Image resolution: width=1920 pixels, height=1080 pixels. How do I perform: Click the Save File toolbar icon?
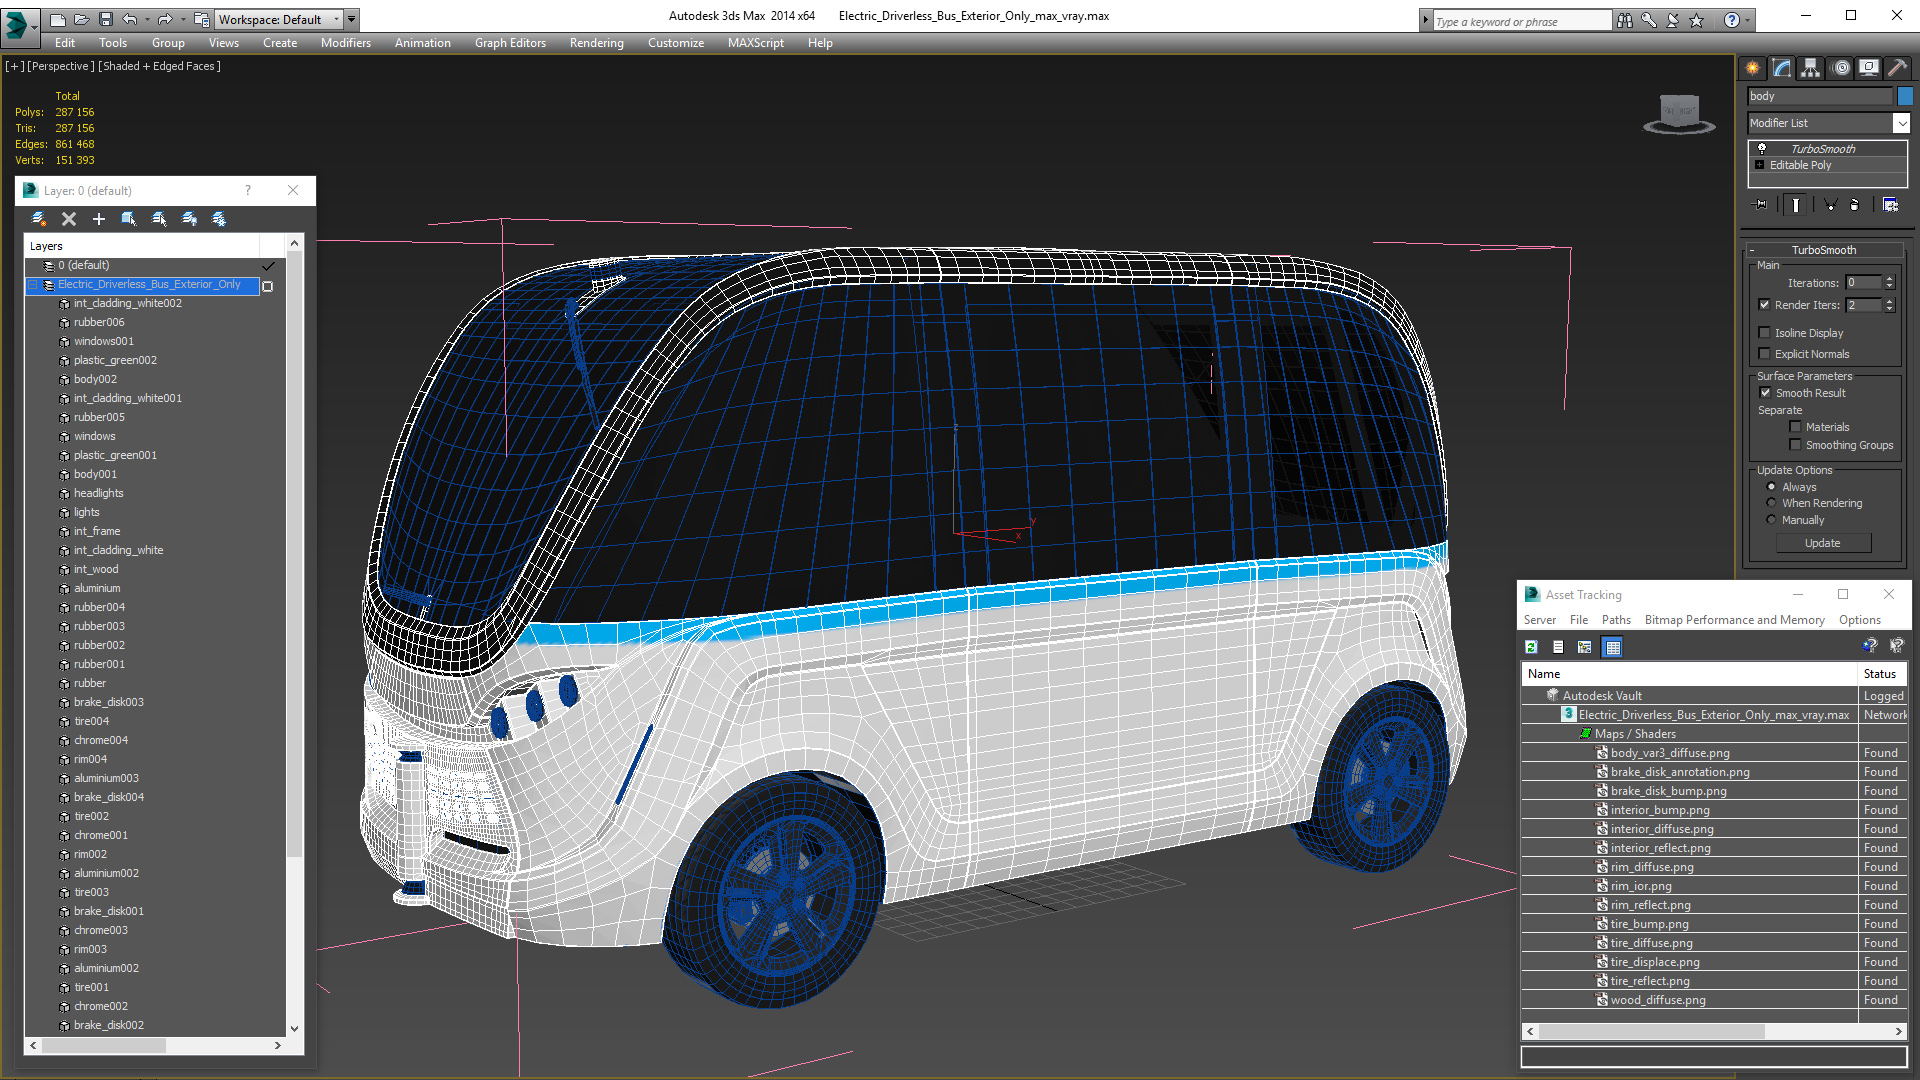coord(105,19)
